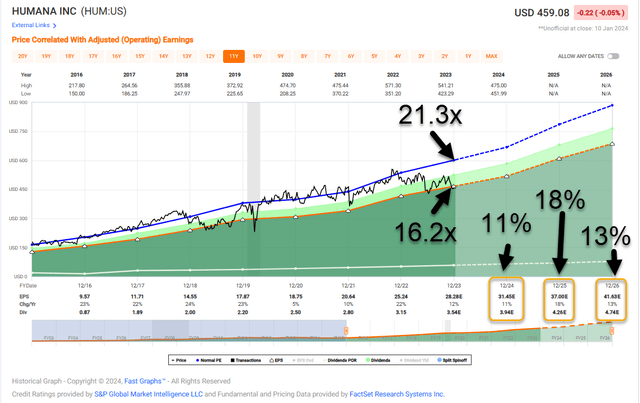Open S&P Global Market Intelligence LLC link

pos(149,394)
